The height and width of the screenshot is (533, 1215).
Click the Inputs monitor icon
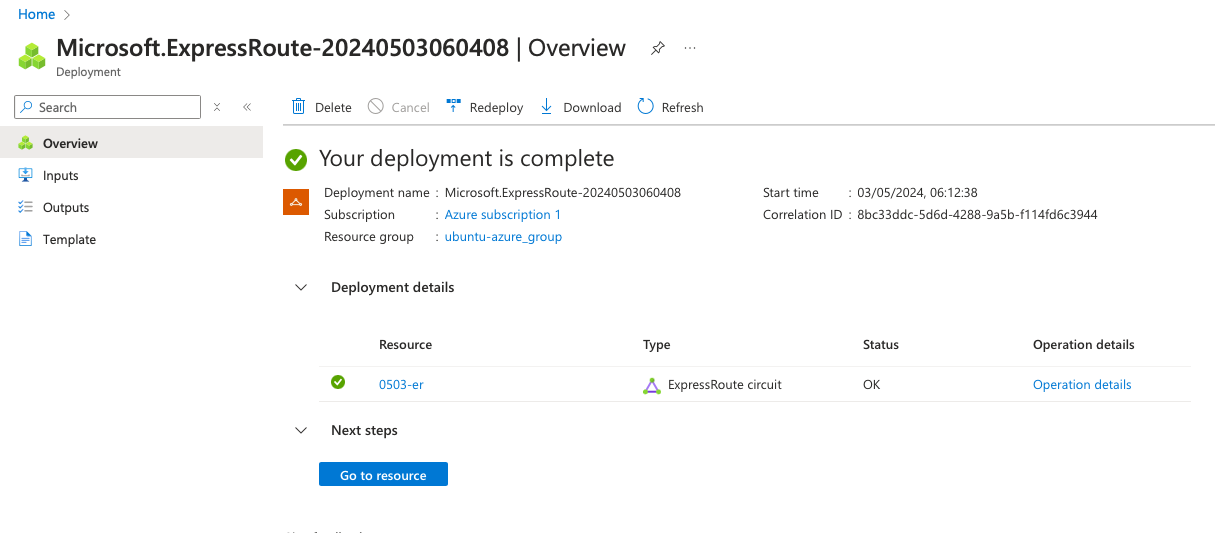point(26,175)
